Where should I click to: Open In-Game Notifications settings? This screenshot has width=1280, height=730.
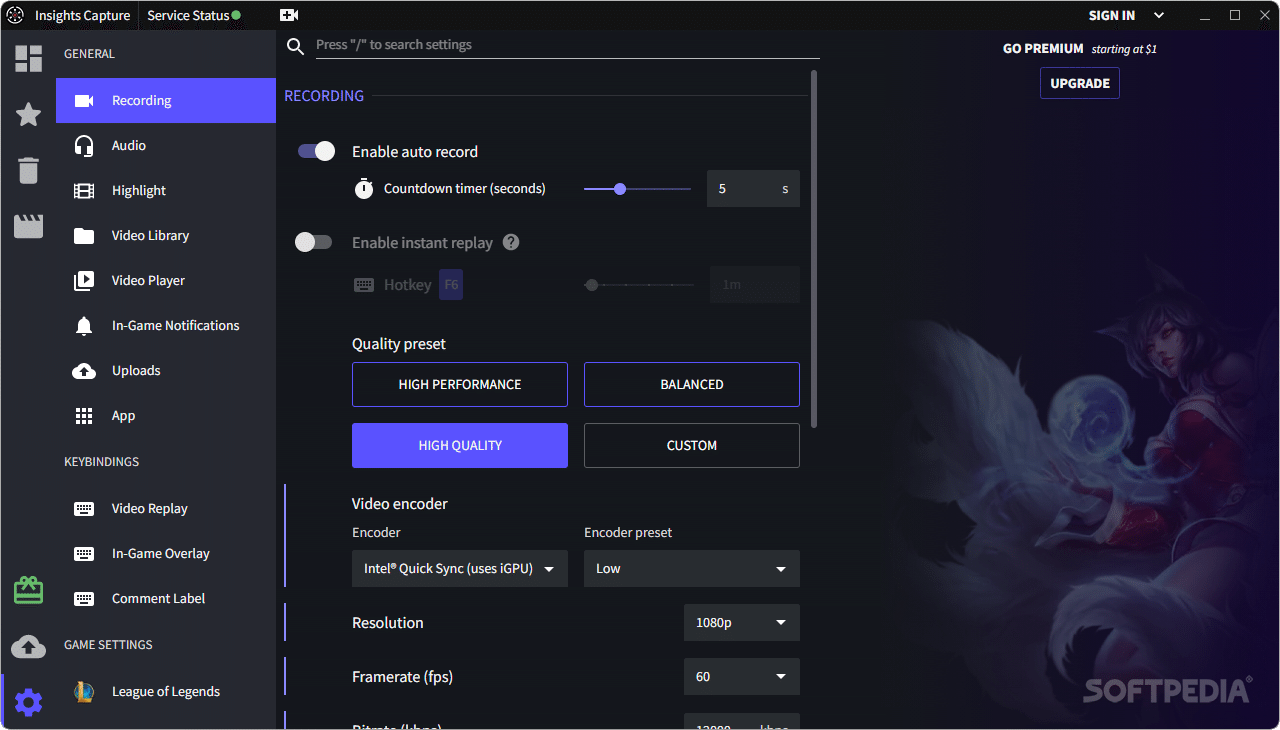tap(166, 325)
